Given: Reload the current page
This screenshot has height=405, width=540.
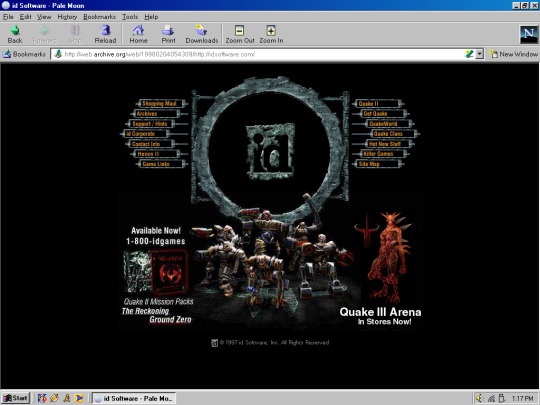Looking at the screenshot, I should point(105,34).
